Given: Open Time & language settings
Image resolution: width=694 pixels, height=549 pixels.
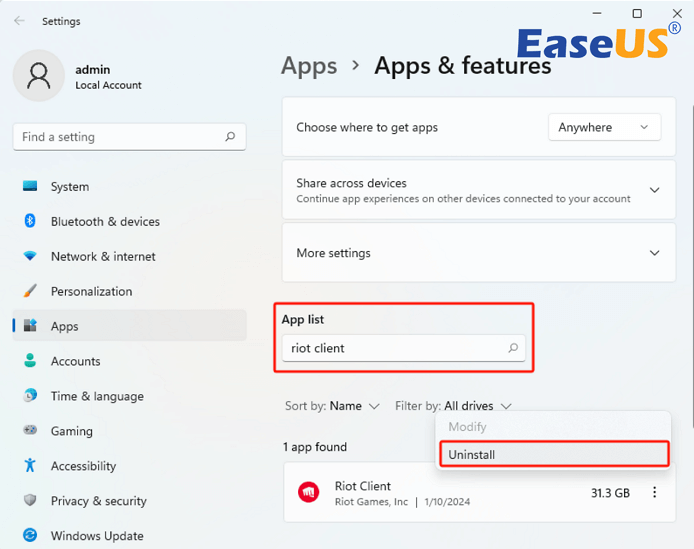Looking at the screenshot, I should pyautogui.click(x=97, y=397).
